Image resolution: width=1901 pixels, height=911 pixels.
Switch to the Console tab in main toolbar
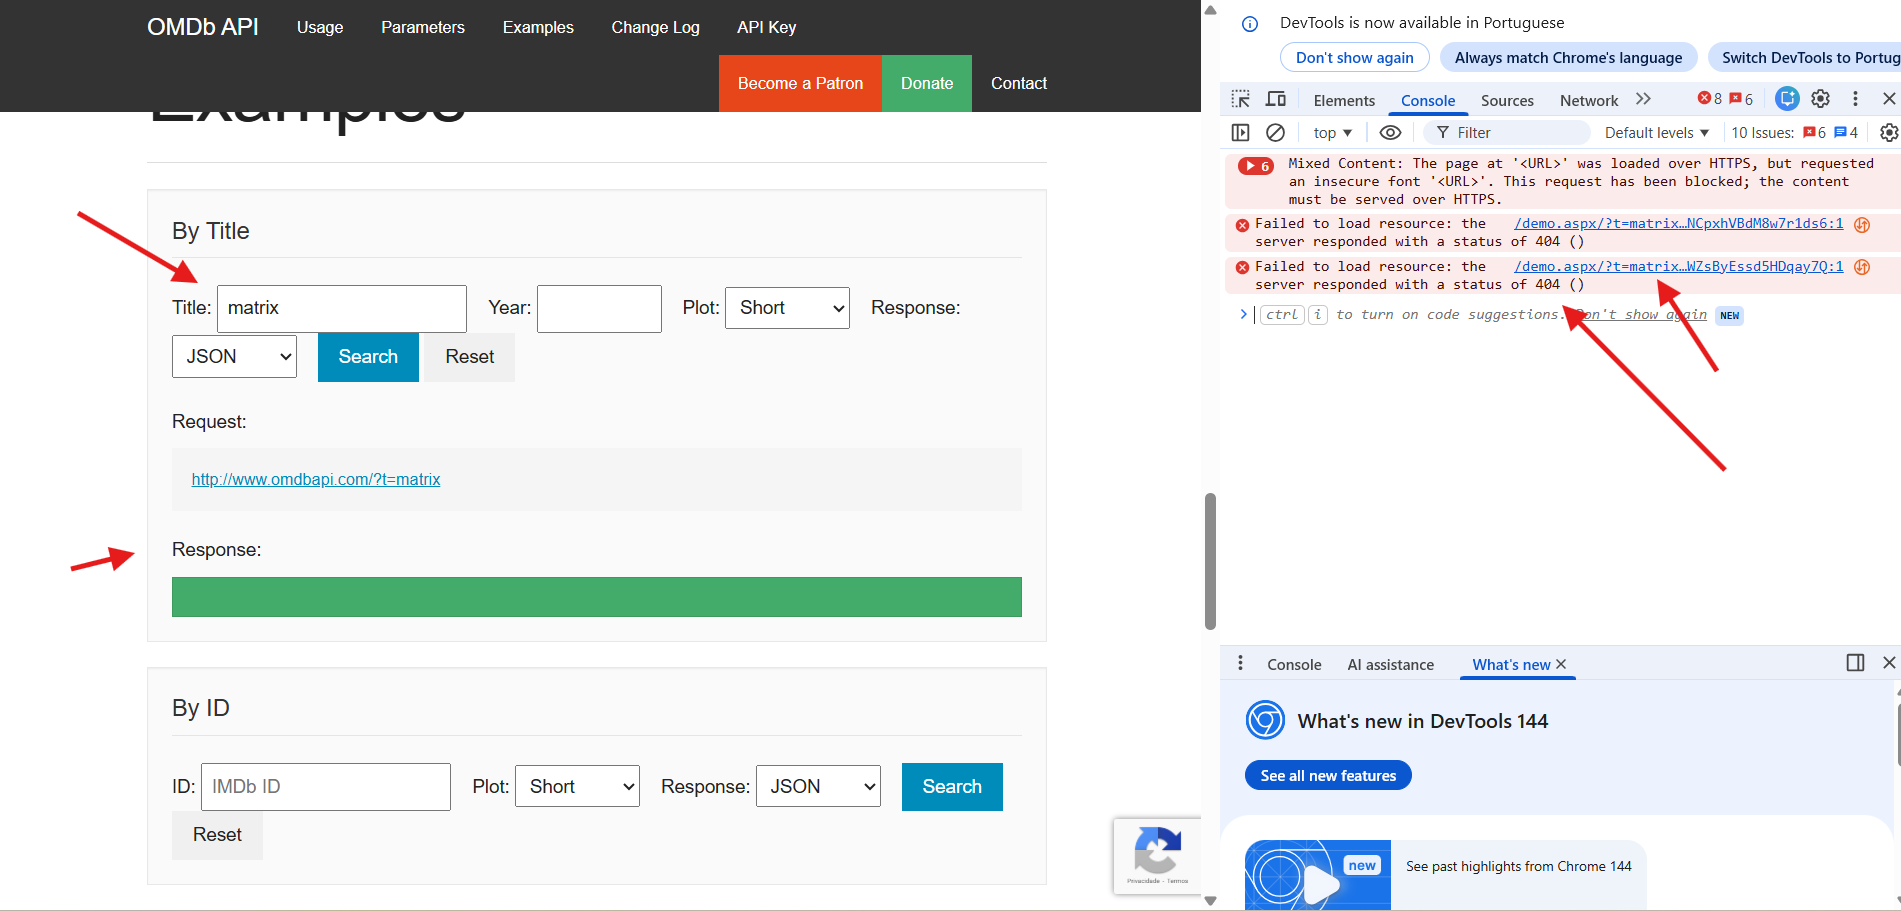pos(1428,100)
